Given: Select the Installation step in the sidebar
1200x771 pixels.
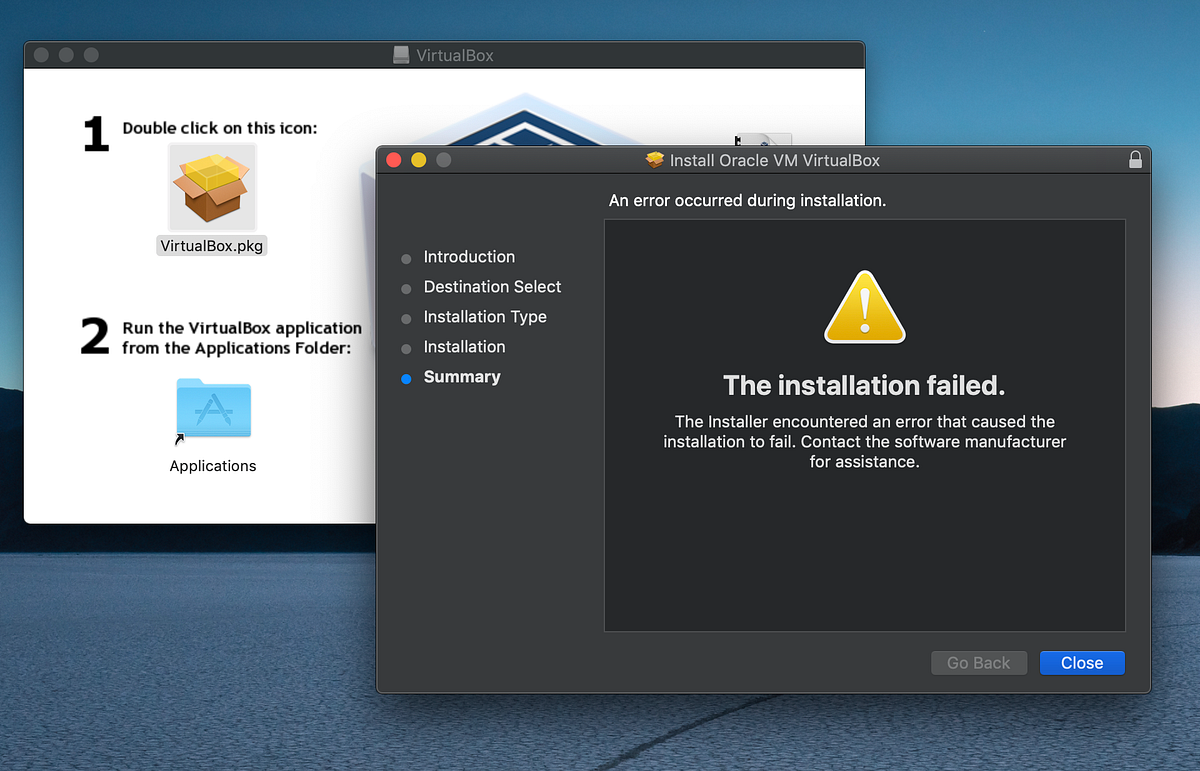Looking at the screenshot, I should pyautogui.click(x=464, y=347).
